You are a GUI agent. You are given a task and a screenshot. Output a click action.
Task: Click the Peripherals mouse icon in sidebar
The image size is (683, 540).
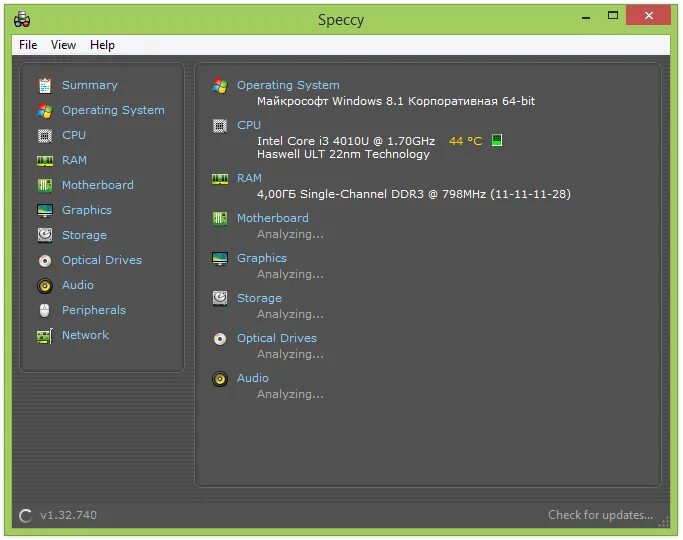44,310
